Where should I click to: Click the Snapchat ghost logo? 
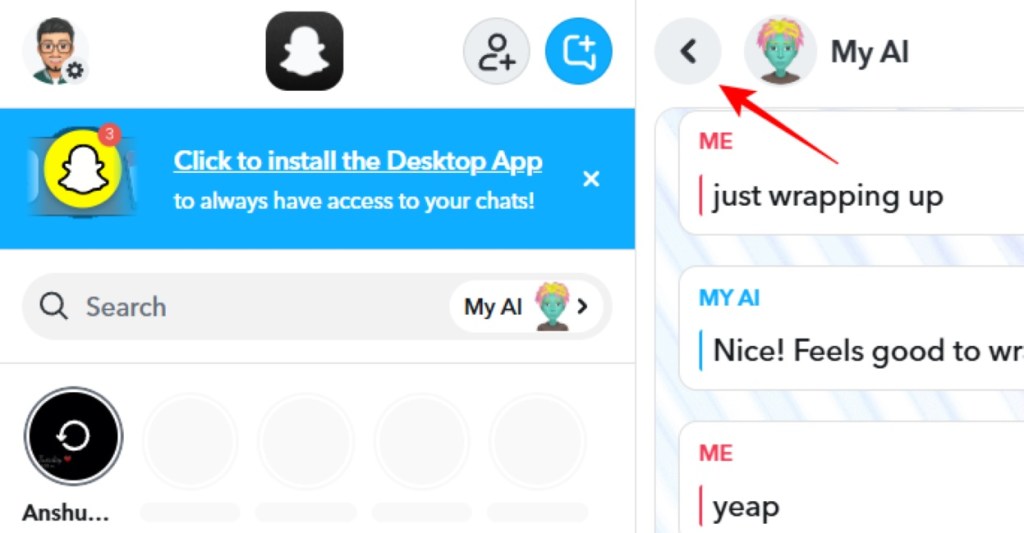point(304,51)
